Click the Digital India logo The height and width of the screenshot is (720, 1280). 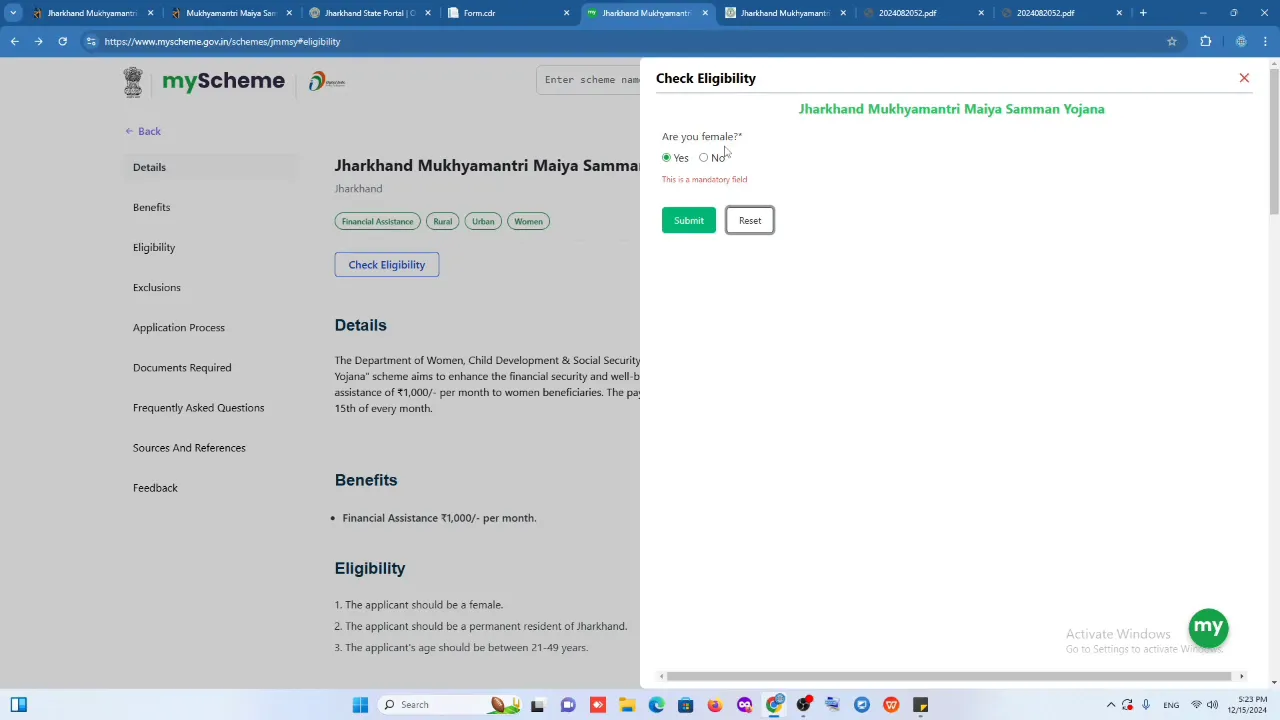(326, 81)
